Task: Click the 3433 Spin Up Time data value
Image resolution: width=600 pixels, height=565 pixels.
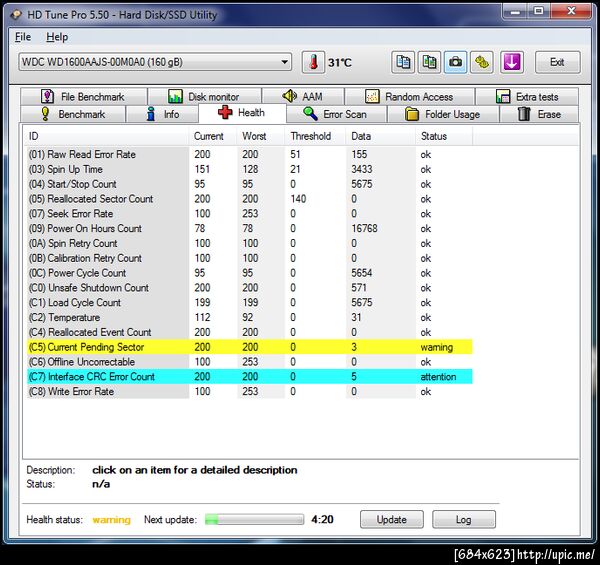Action: click(x=362, y=169)
